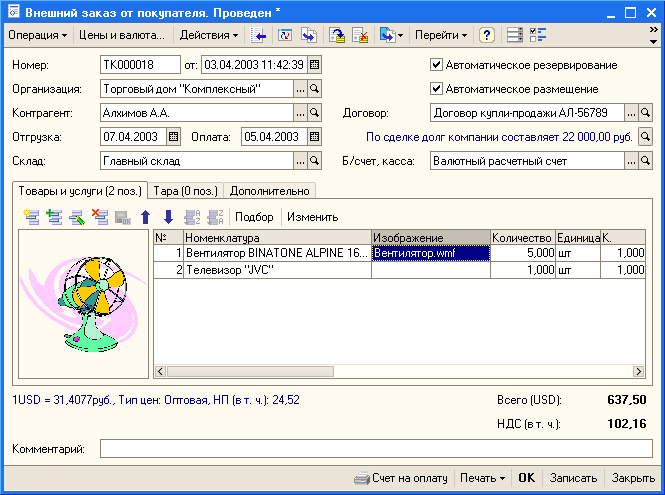Switch to the Тара (0 поз.) tab
665x495 pixels.
[x=185, y=190]
